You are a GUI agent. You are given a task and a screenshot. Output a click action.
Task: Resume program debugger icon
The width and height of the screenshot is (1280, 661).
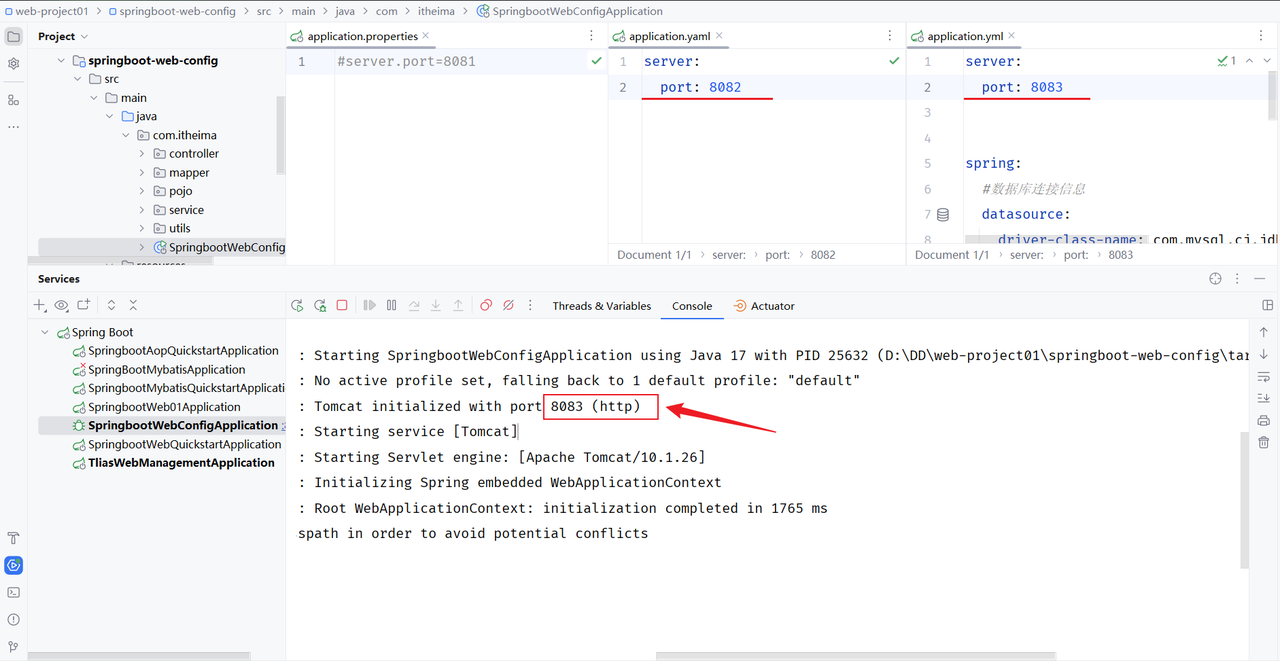point(369,306)
